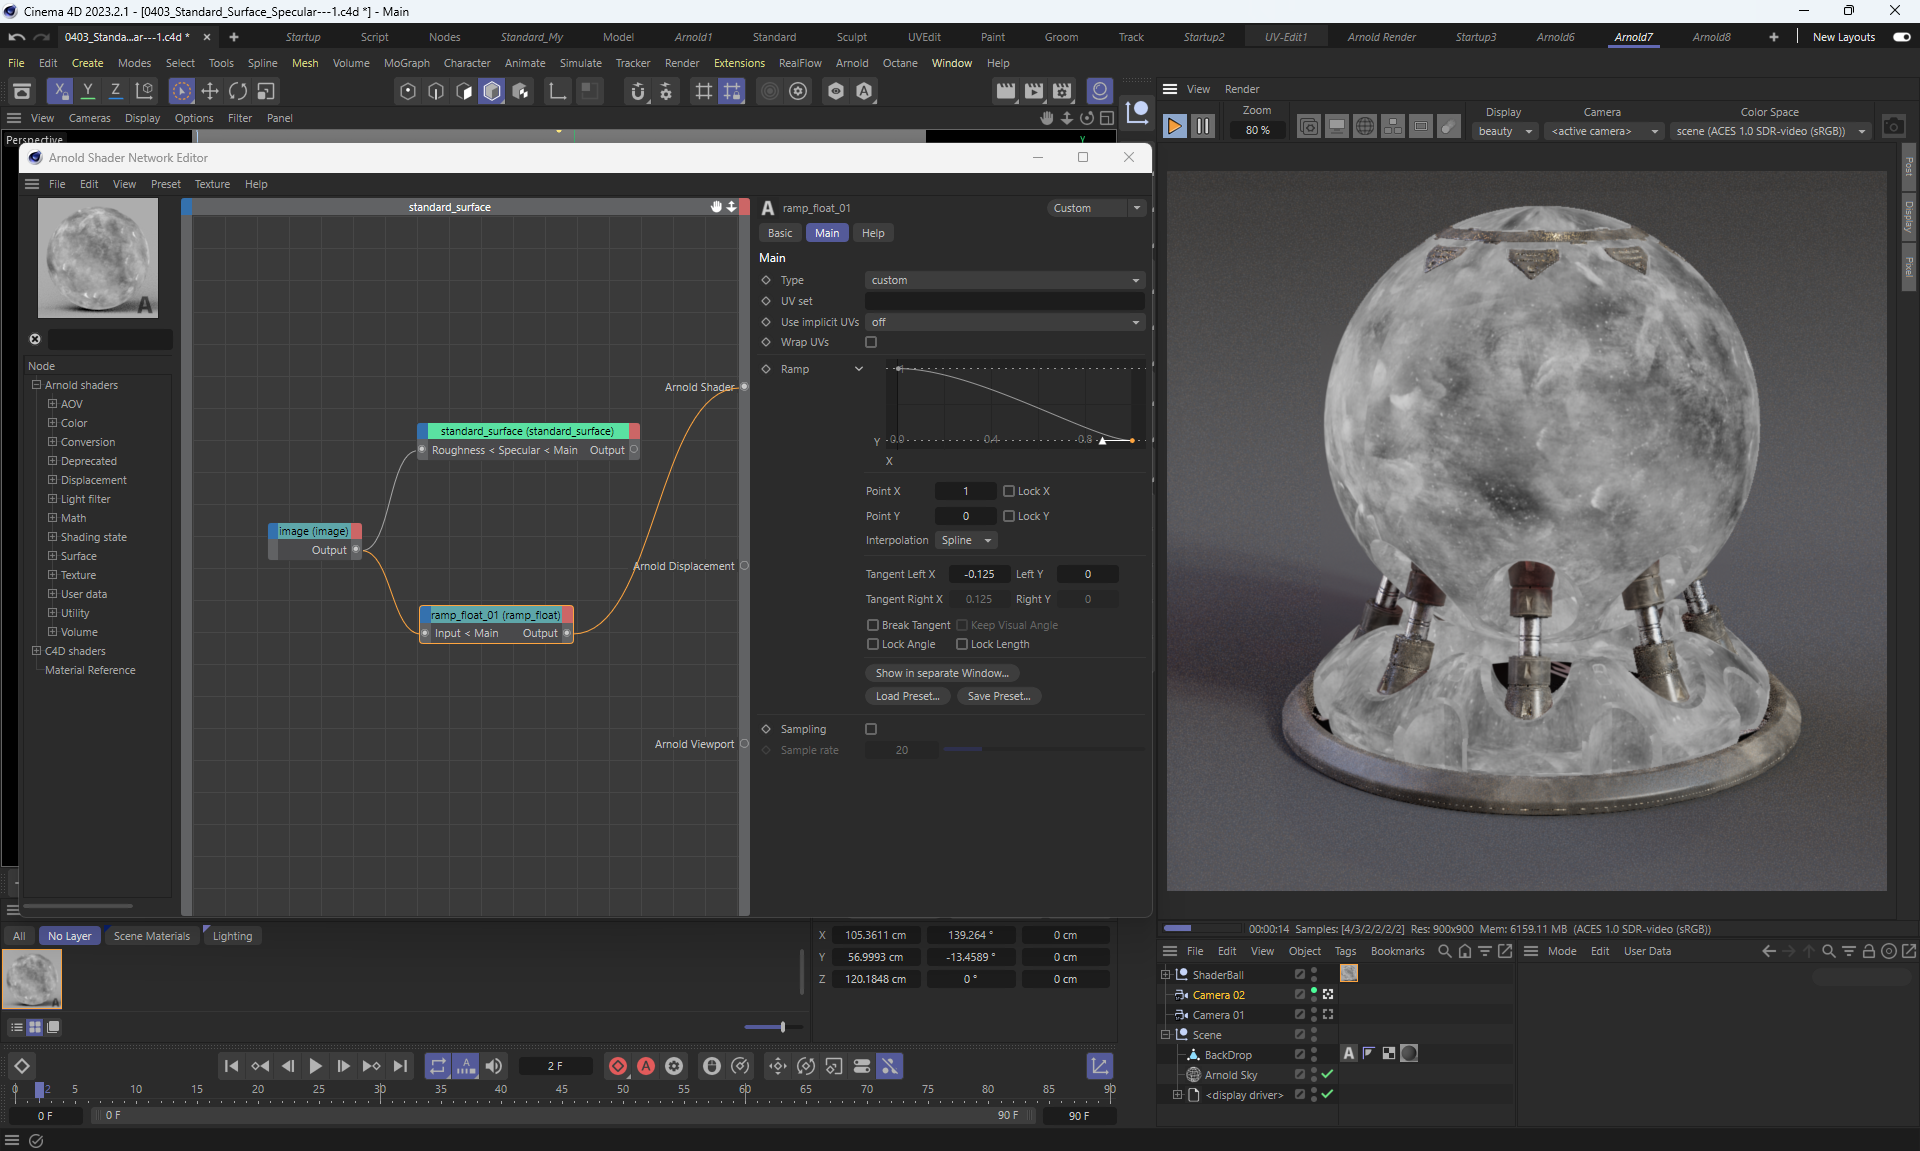Click the Load Preset button
This screenshot has width=1920, height=1151.
pos(907,696)
